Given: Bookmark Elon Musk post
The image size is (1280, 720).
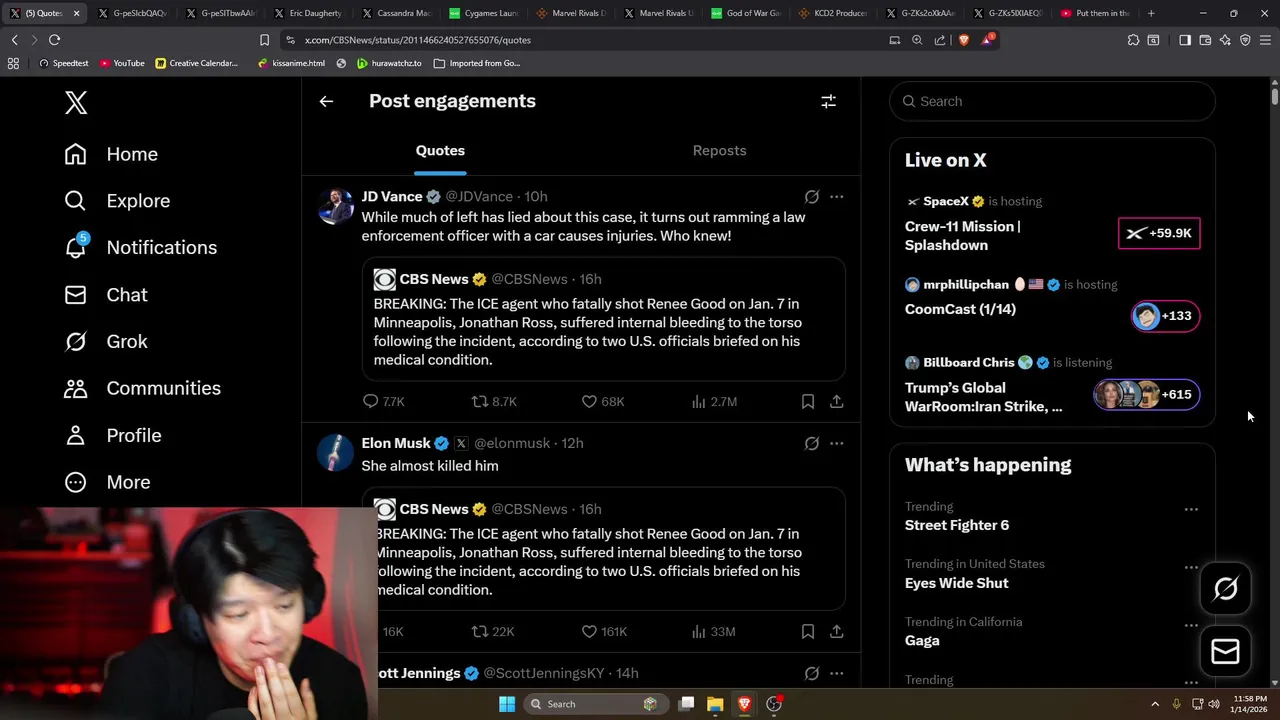Looking at the screenshot, I should point(807,631).
